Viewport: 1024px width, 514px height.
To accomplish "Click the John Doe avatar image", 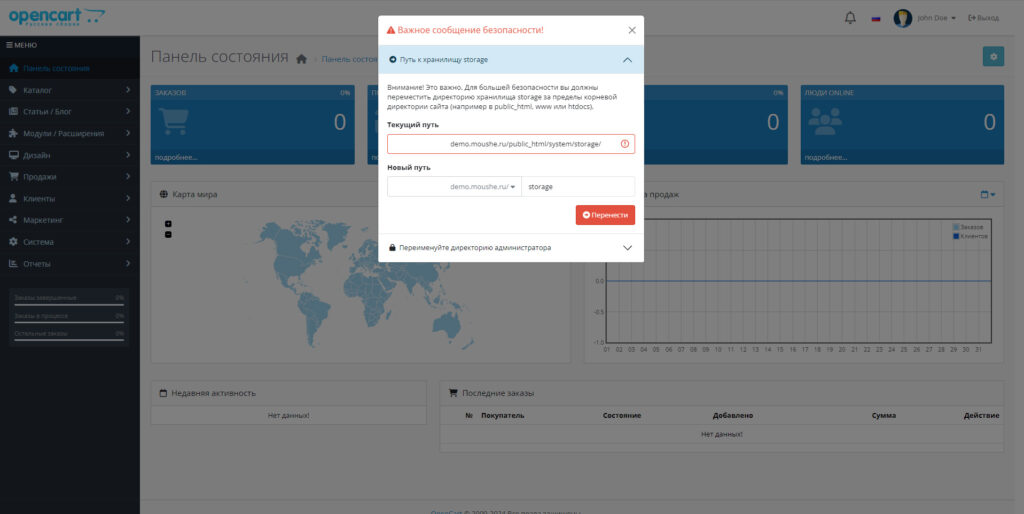I will click(x=903, y=18).
